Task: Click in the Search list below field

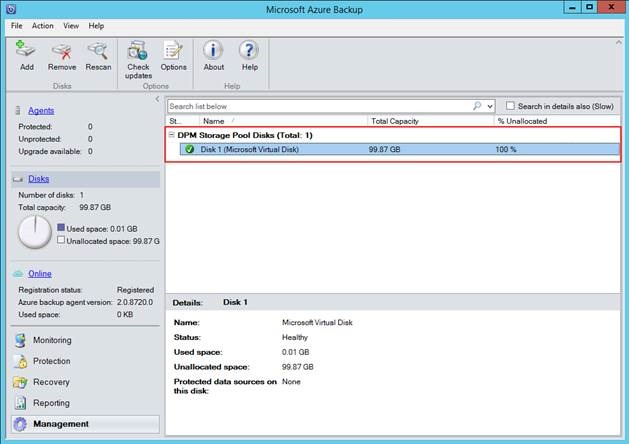Action: 318,105
